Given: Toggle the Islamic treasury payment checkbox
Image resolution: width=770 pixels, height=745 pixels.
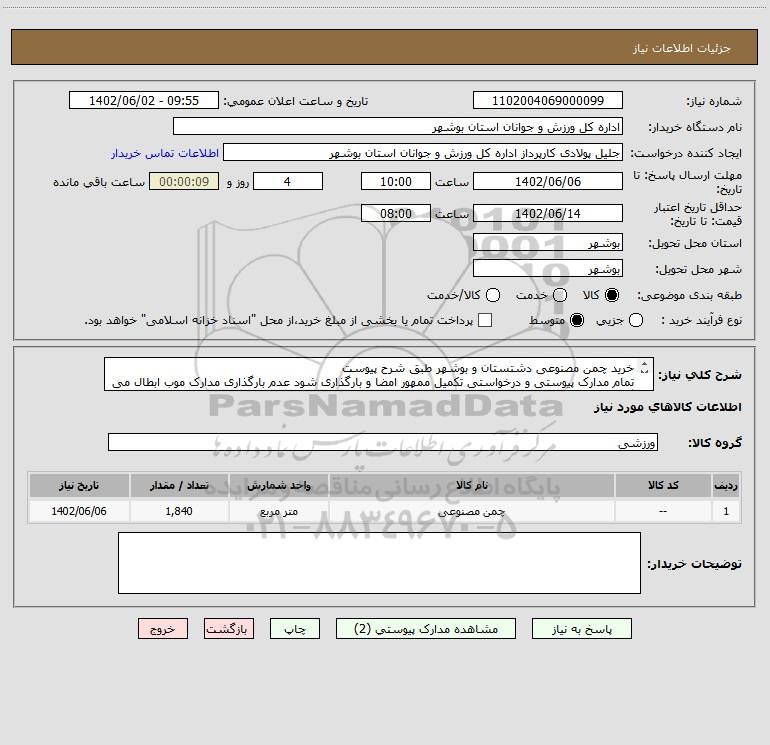Looking at the screenshot, I should 485,320.
